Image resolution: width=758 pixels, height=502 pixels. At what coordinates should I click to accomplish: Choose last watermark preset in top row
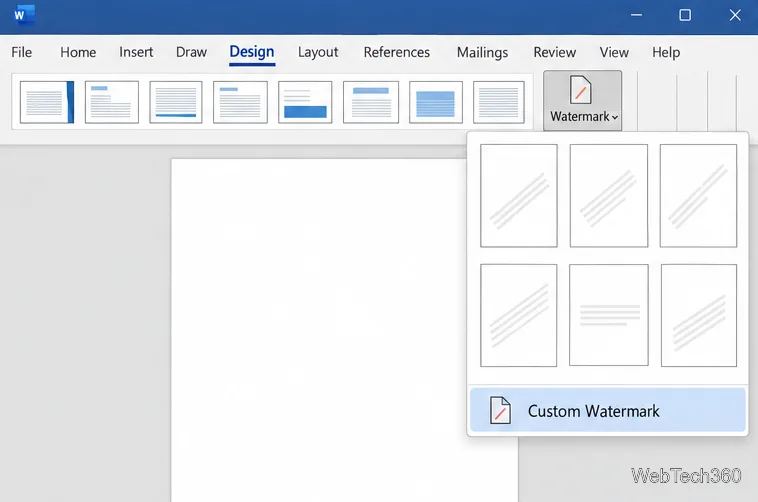698,195
